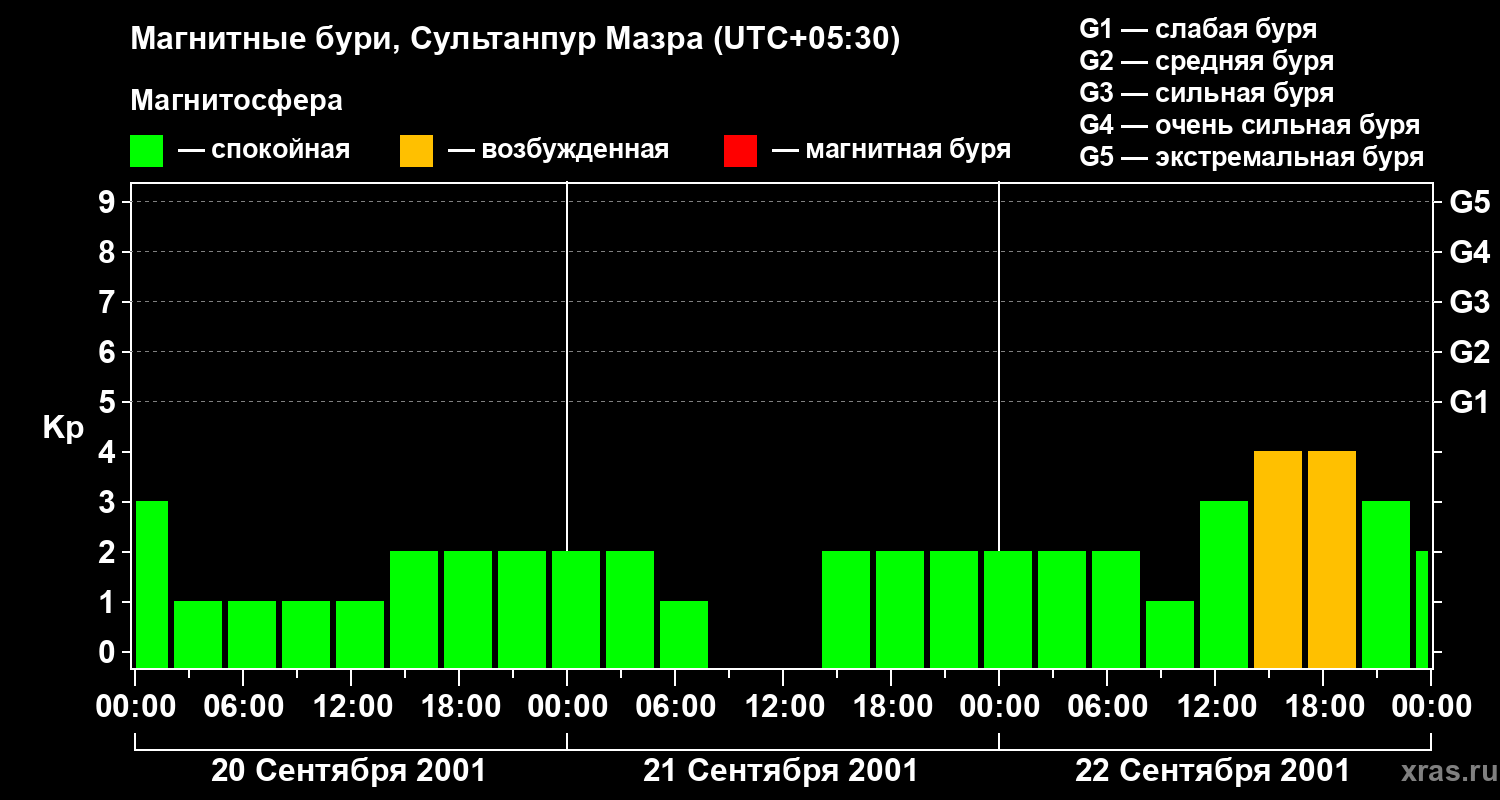1500x800 pixels.
Task: Click the '— возбужденная' legend label
Action: pyautogui.click(x=558, y=150)
